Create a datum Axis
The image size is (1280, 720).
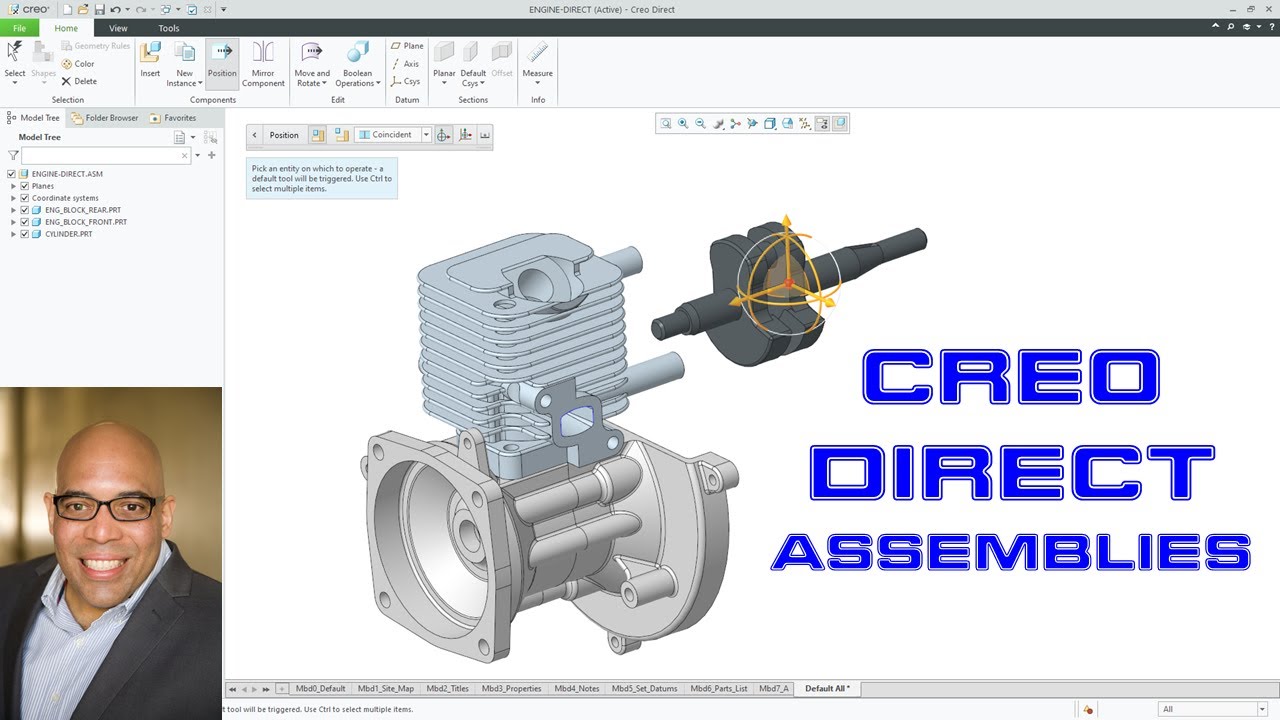click(x=407, y=64)
